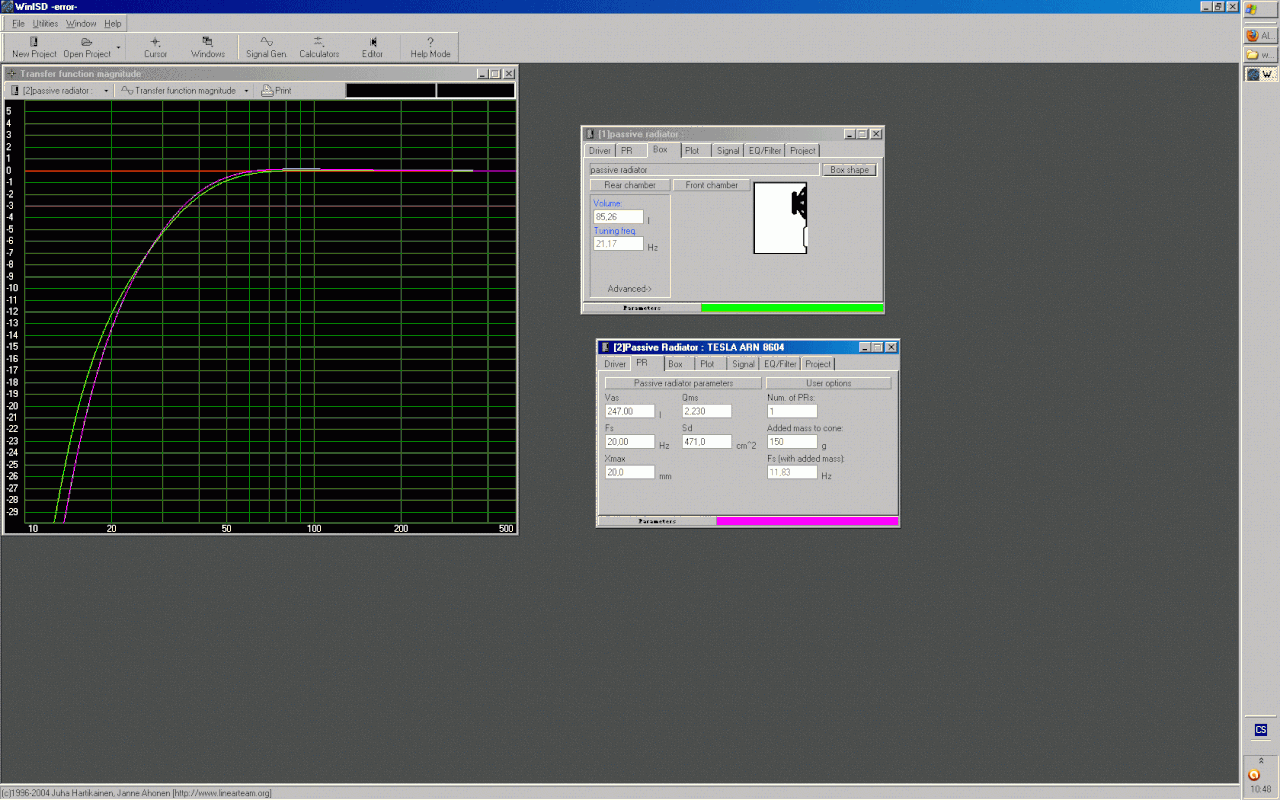Click the green plot color bar
The height and width of the screenshot is (800, 1280).
point(792,308)
